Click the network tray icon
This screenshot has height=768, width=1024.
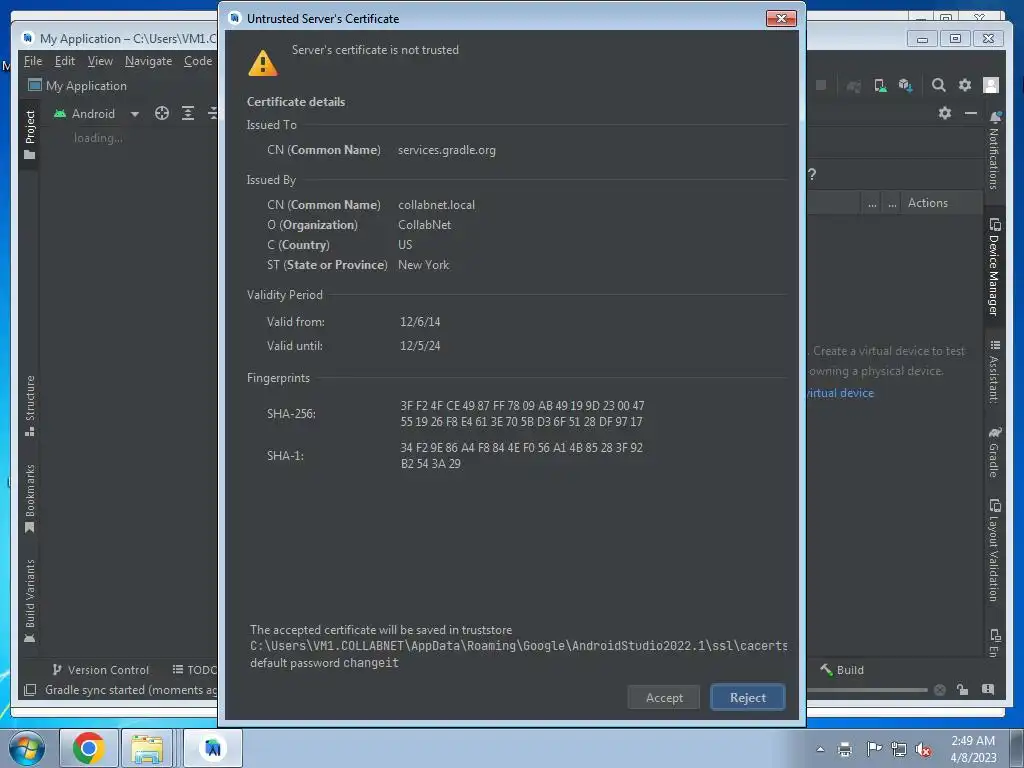[x=899, y=749]
